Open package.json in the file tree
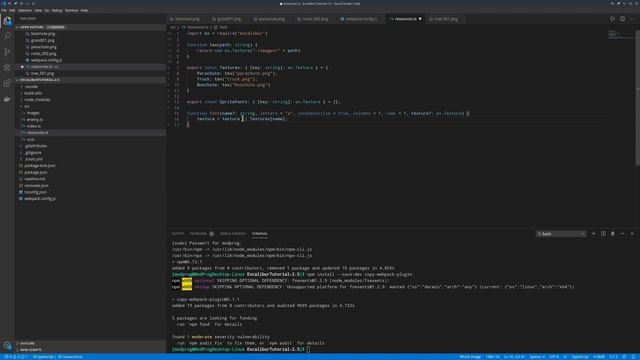 point(36,172)
